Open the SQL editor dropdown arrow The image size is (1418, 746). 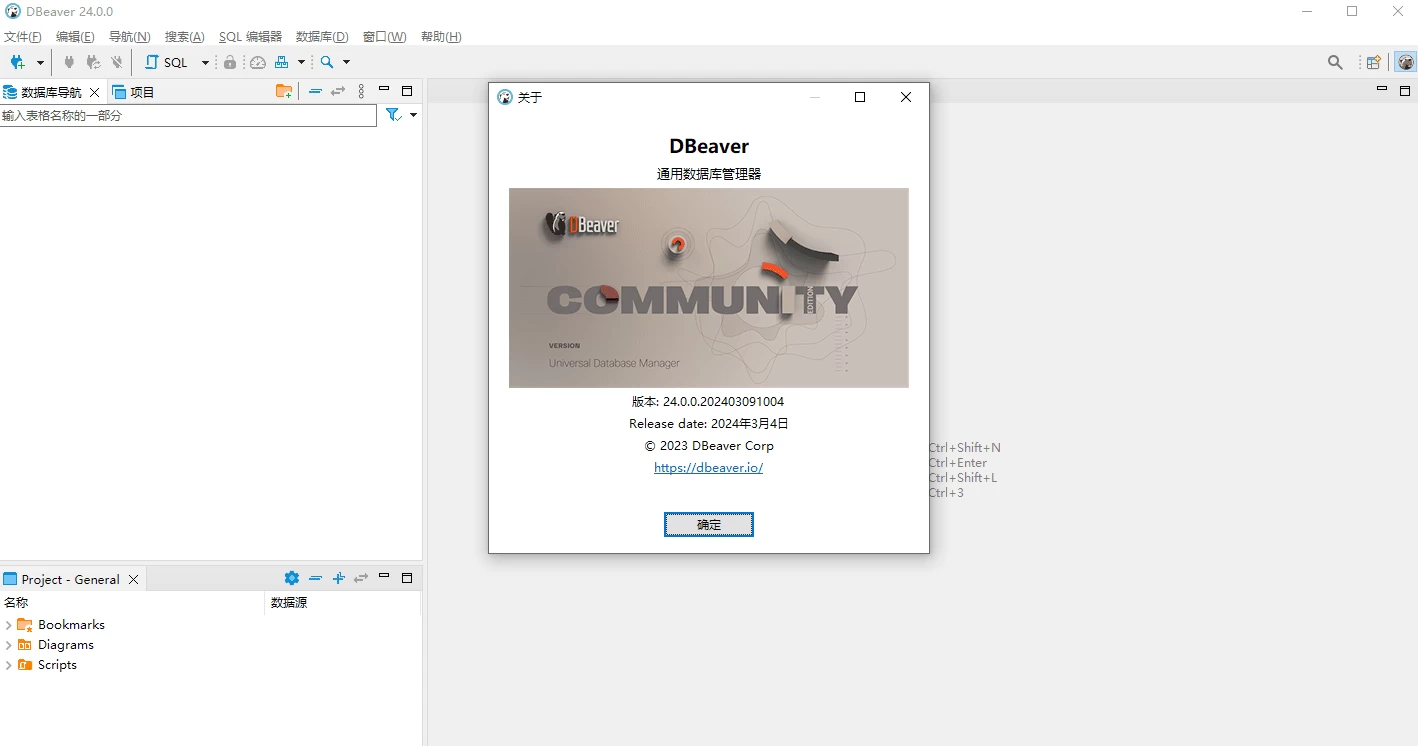coord(205,62)
